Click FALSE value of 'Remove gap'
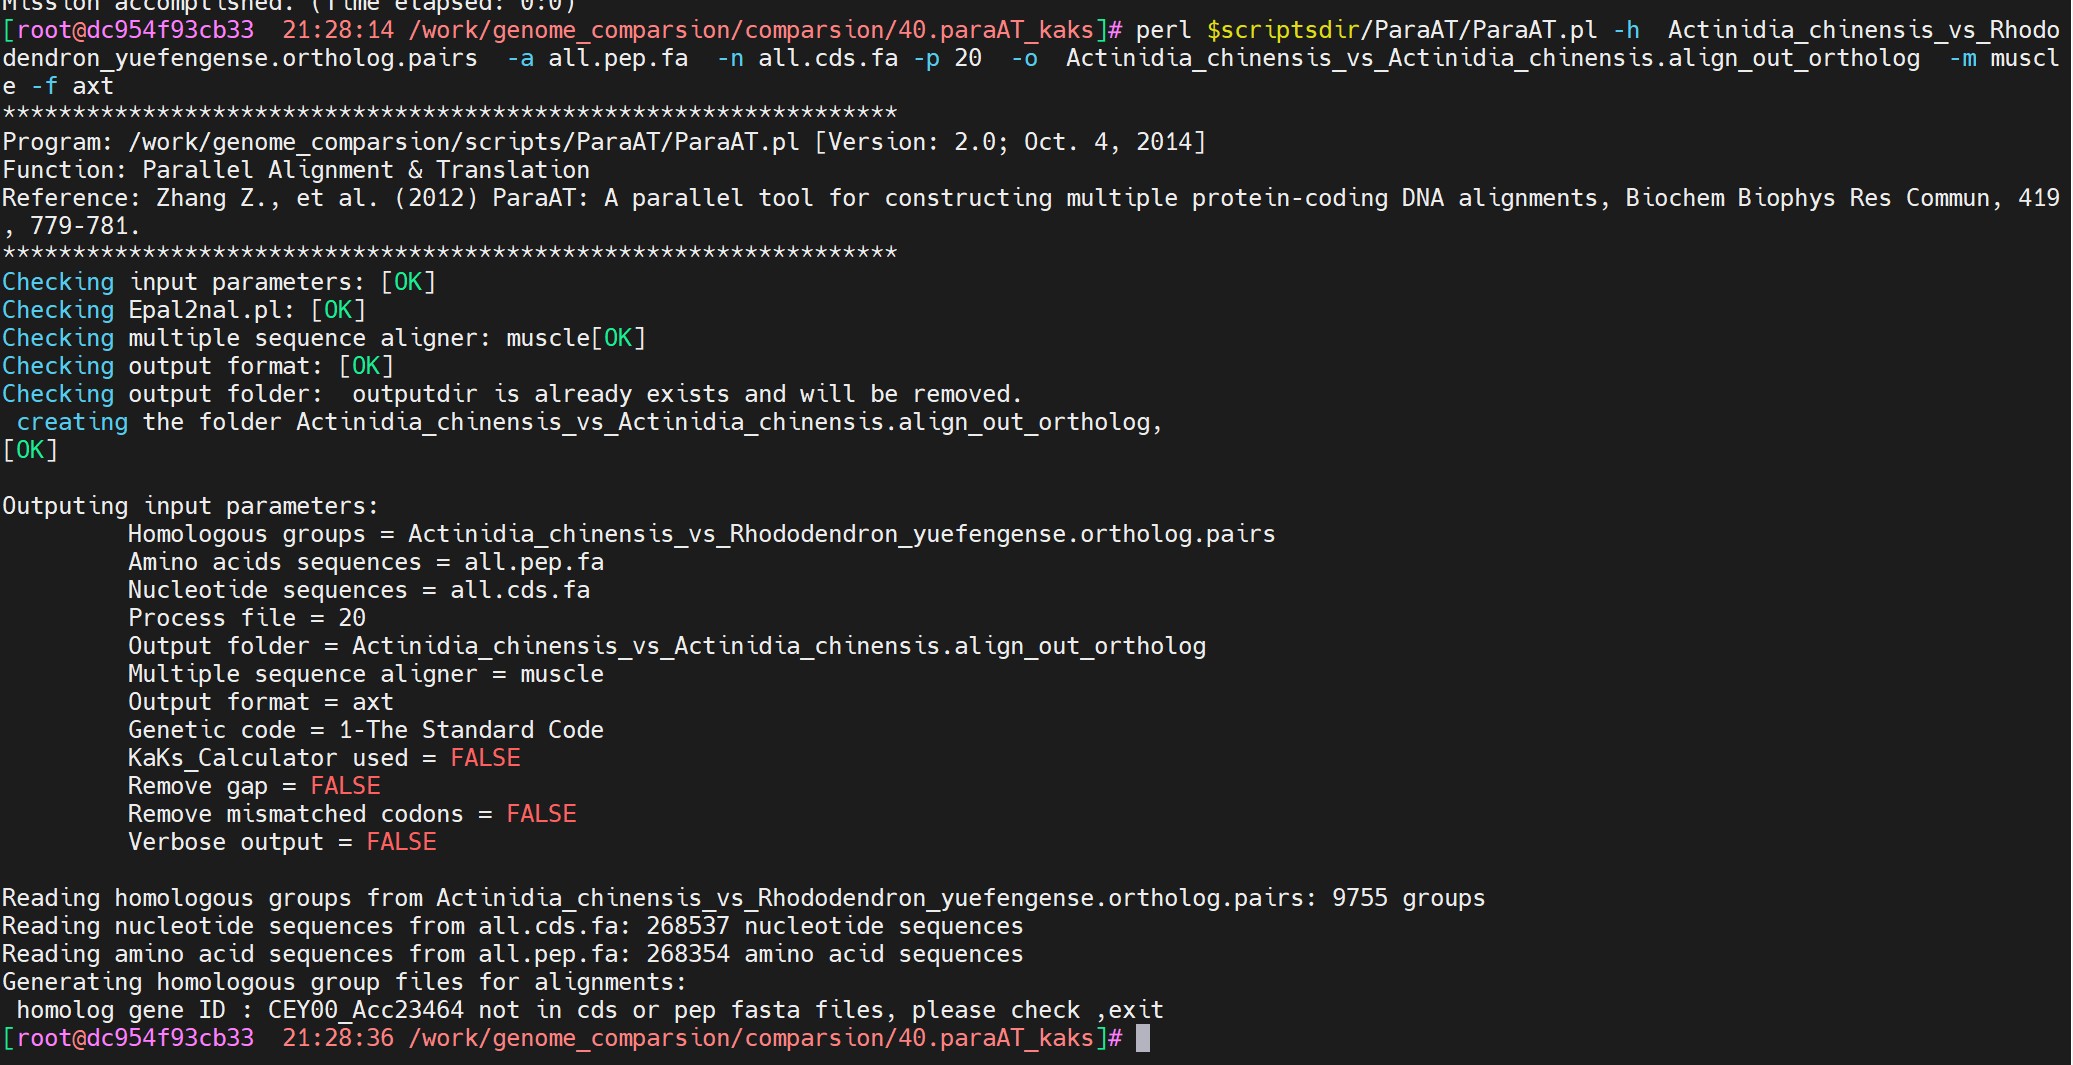This screenshot has height=1065, width=2073. [345, 786]
